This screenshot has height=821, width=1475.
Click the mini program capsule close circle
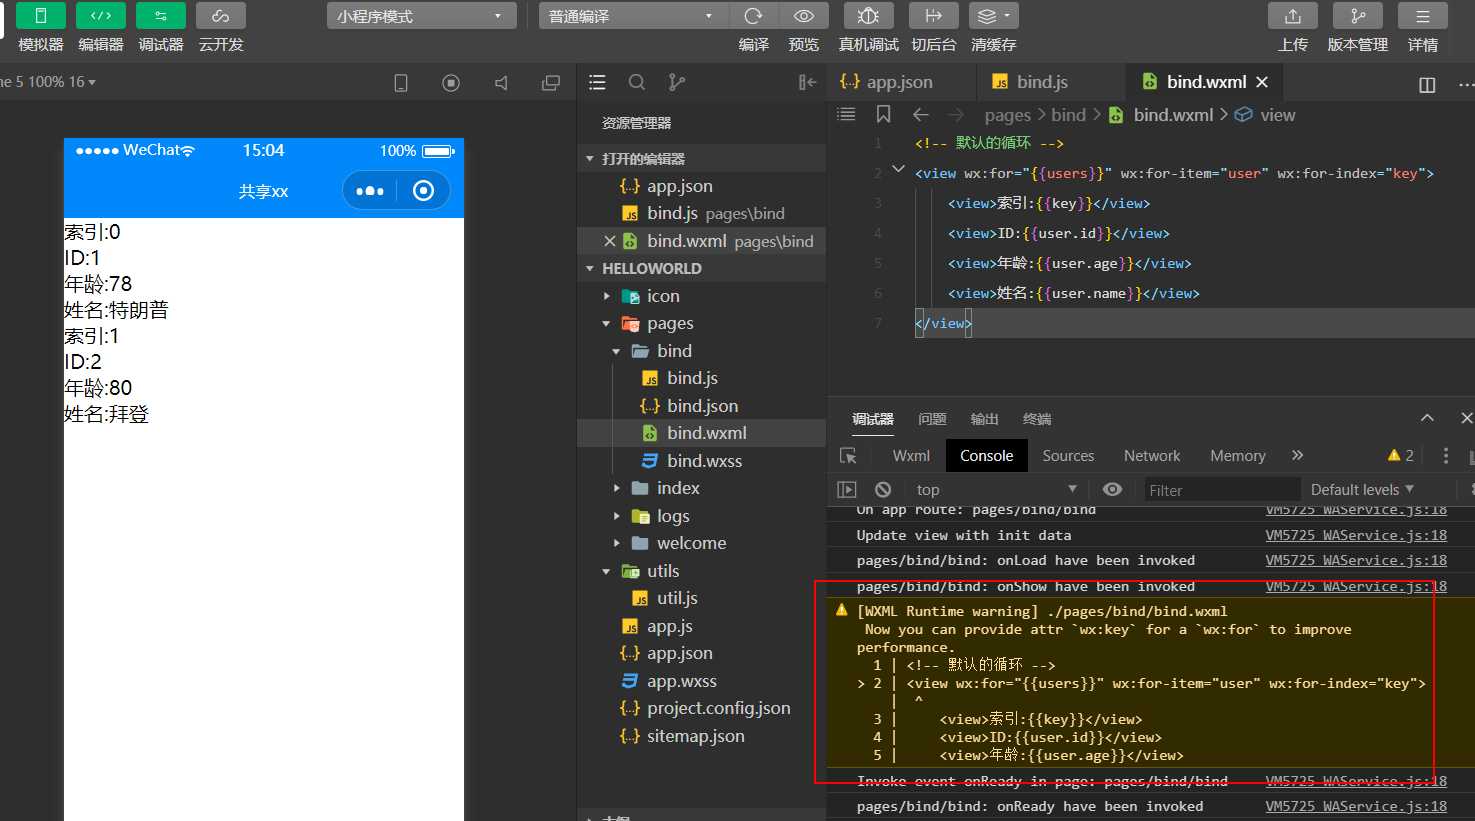click(424, 191)
